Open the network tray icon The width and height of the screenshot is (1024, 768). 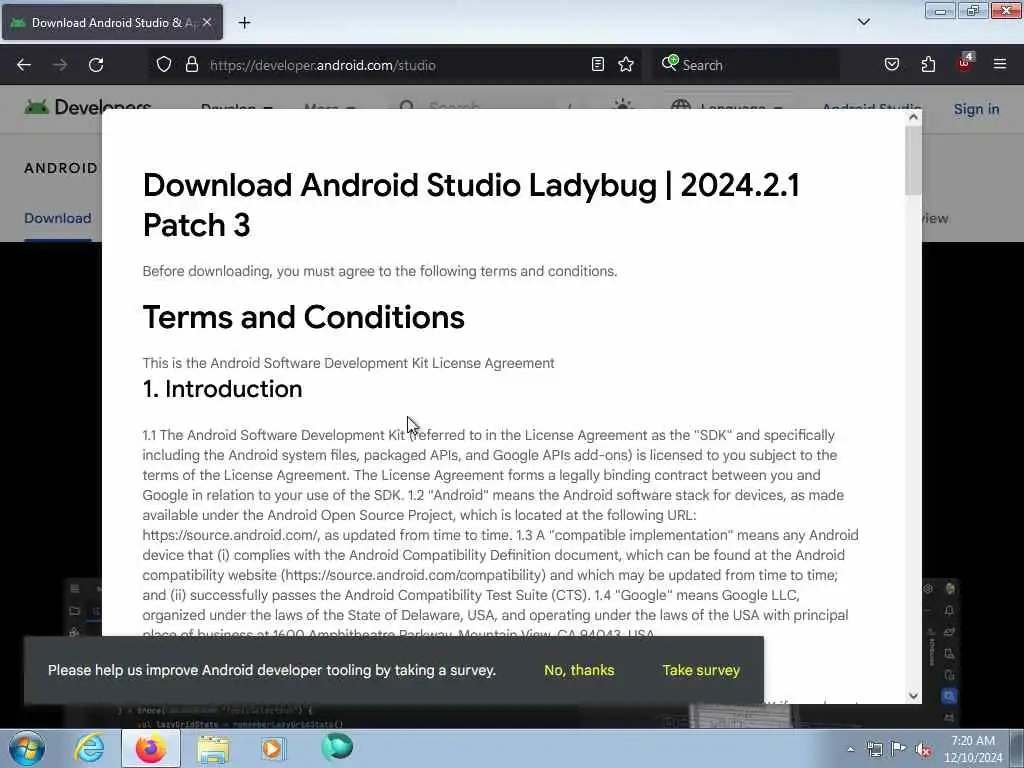pos(874,749)
